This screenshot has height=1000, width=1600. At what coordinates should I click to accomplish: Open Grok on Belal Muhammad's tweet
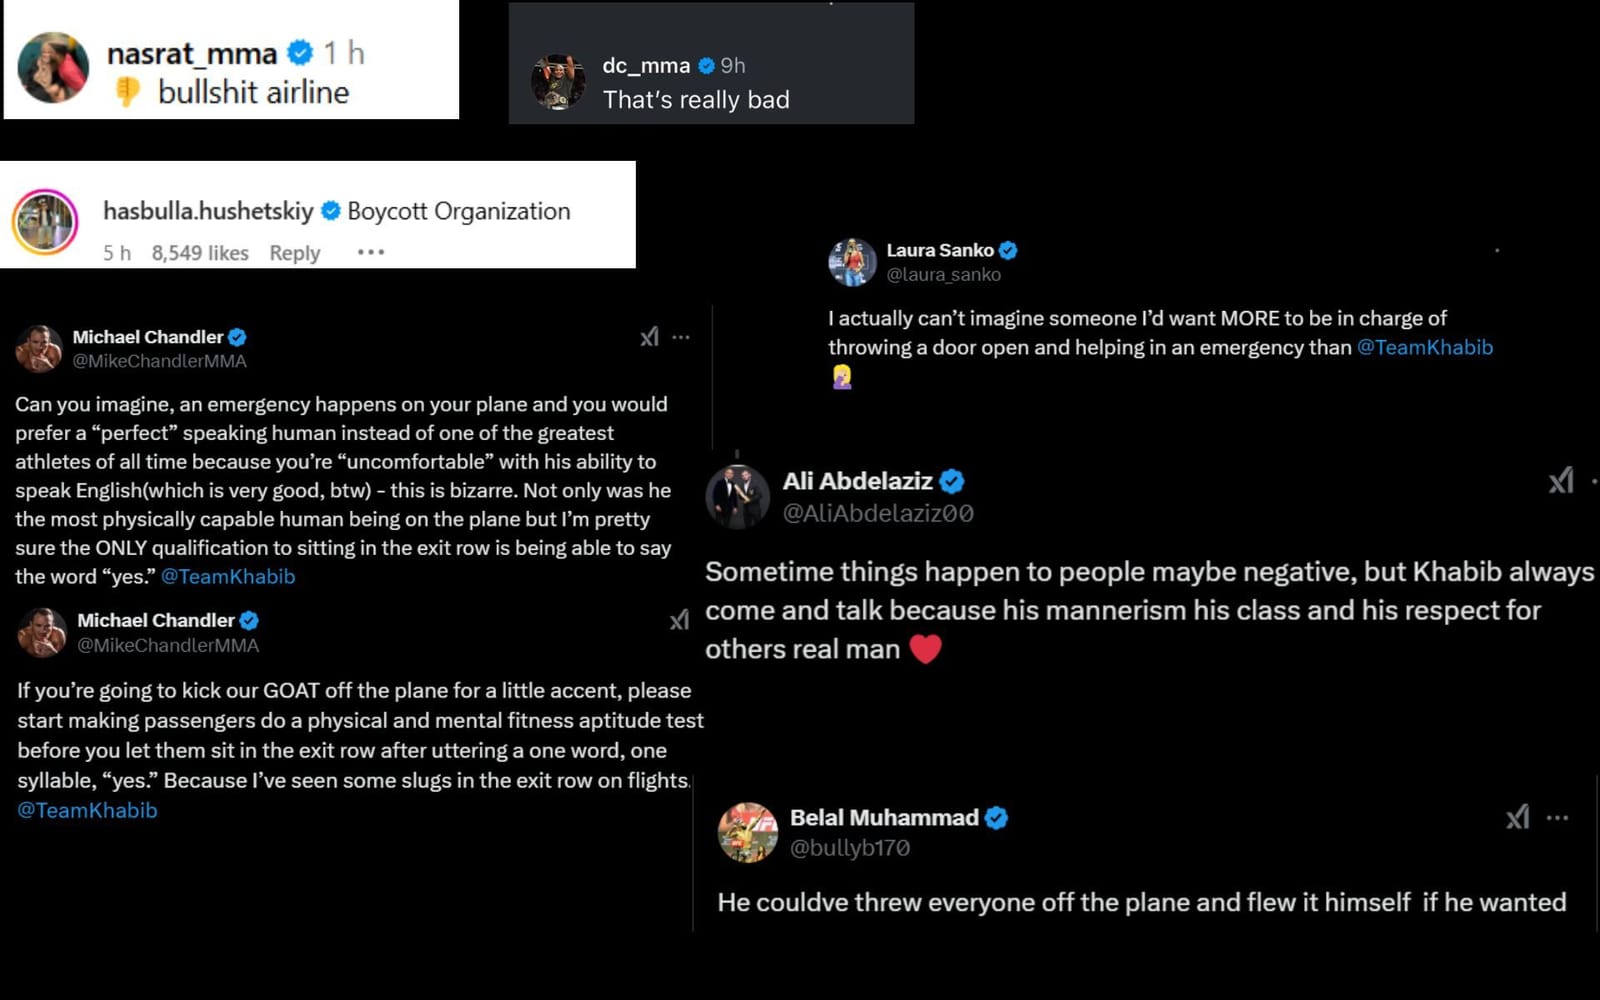point(1519,817)
